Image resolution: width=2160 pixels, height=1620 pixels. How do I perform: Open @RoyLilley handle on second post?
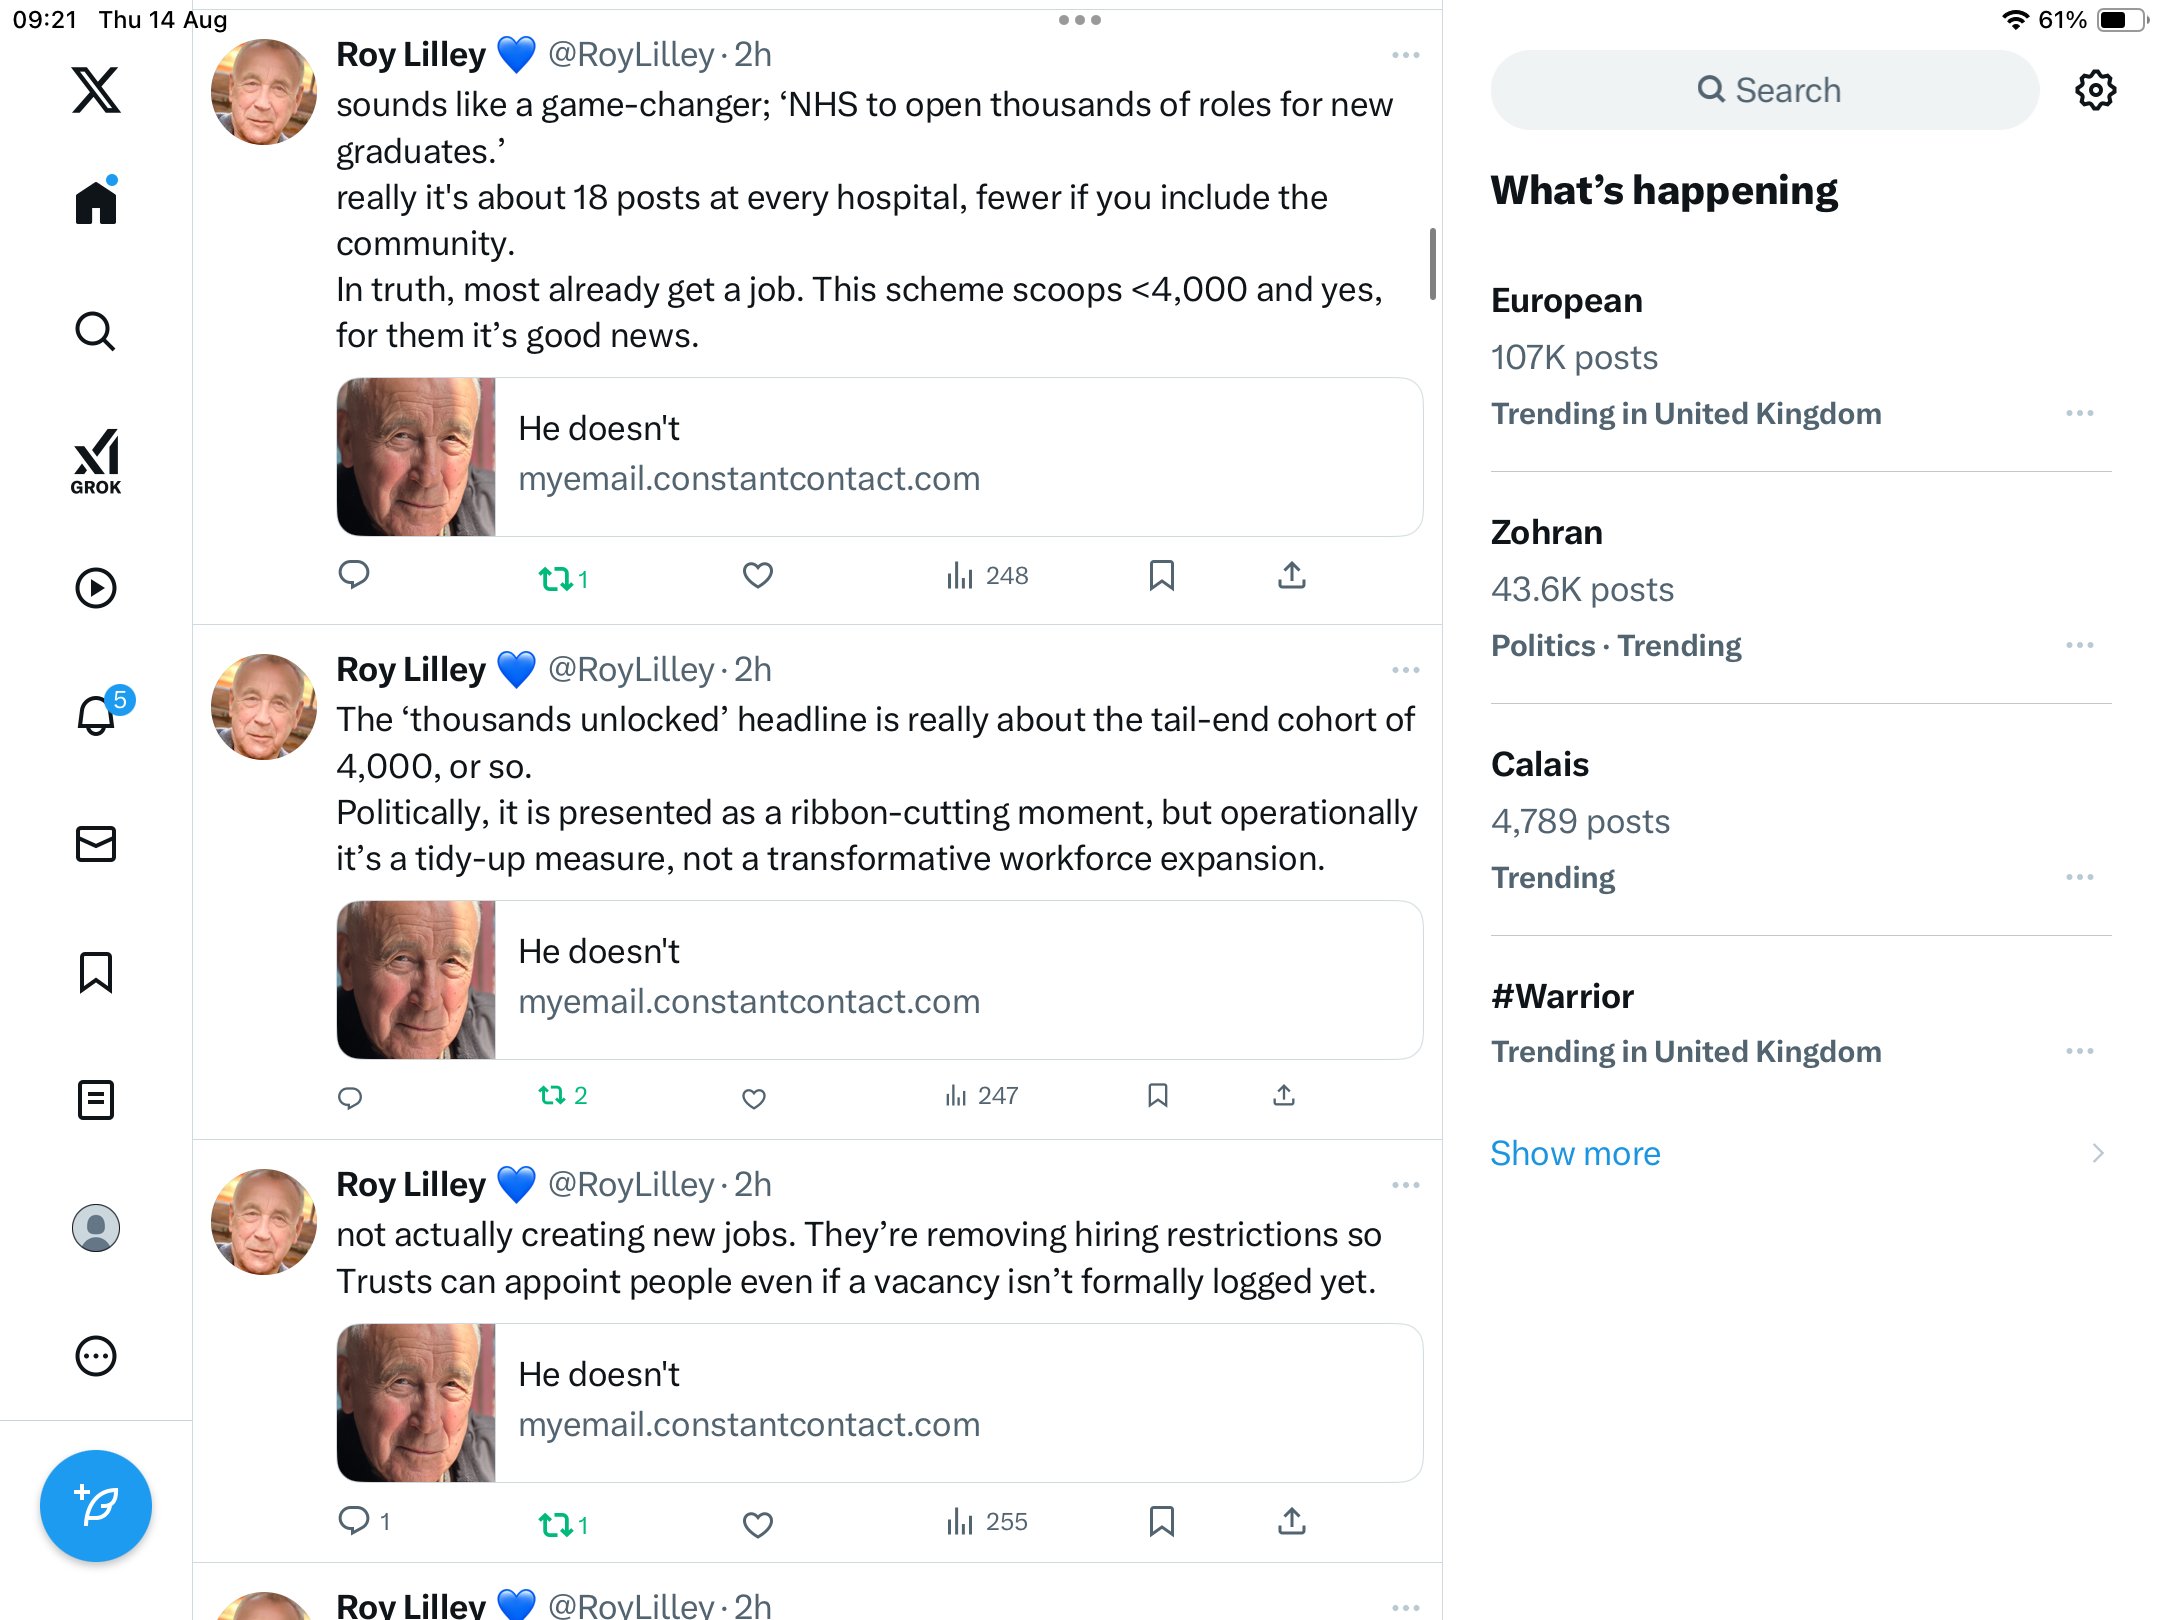tap(632, 670)
